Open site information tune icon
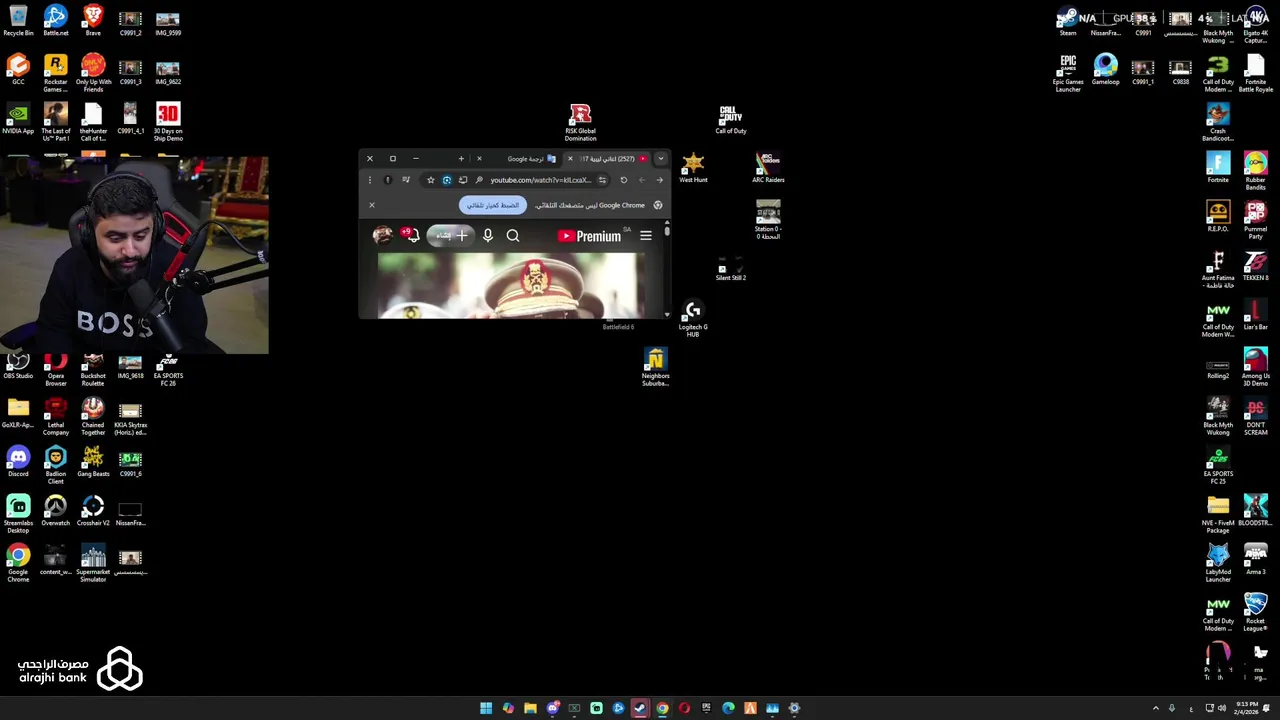 tap(602, 180)
